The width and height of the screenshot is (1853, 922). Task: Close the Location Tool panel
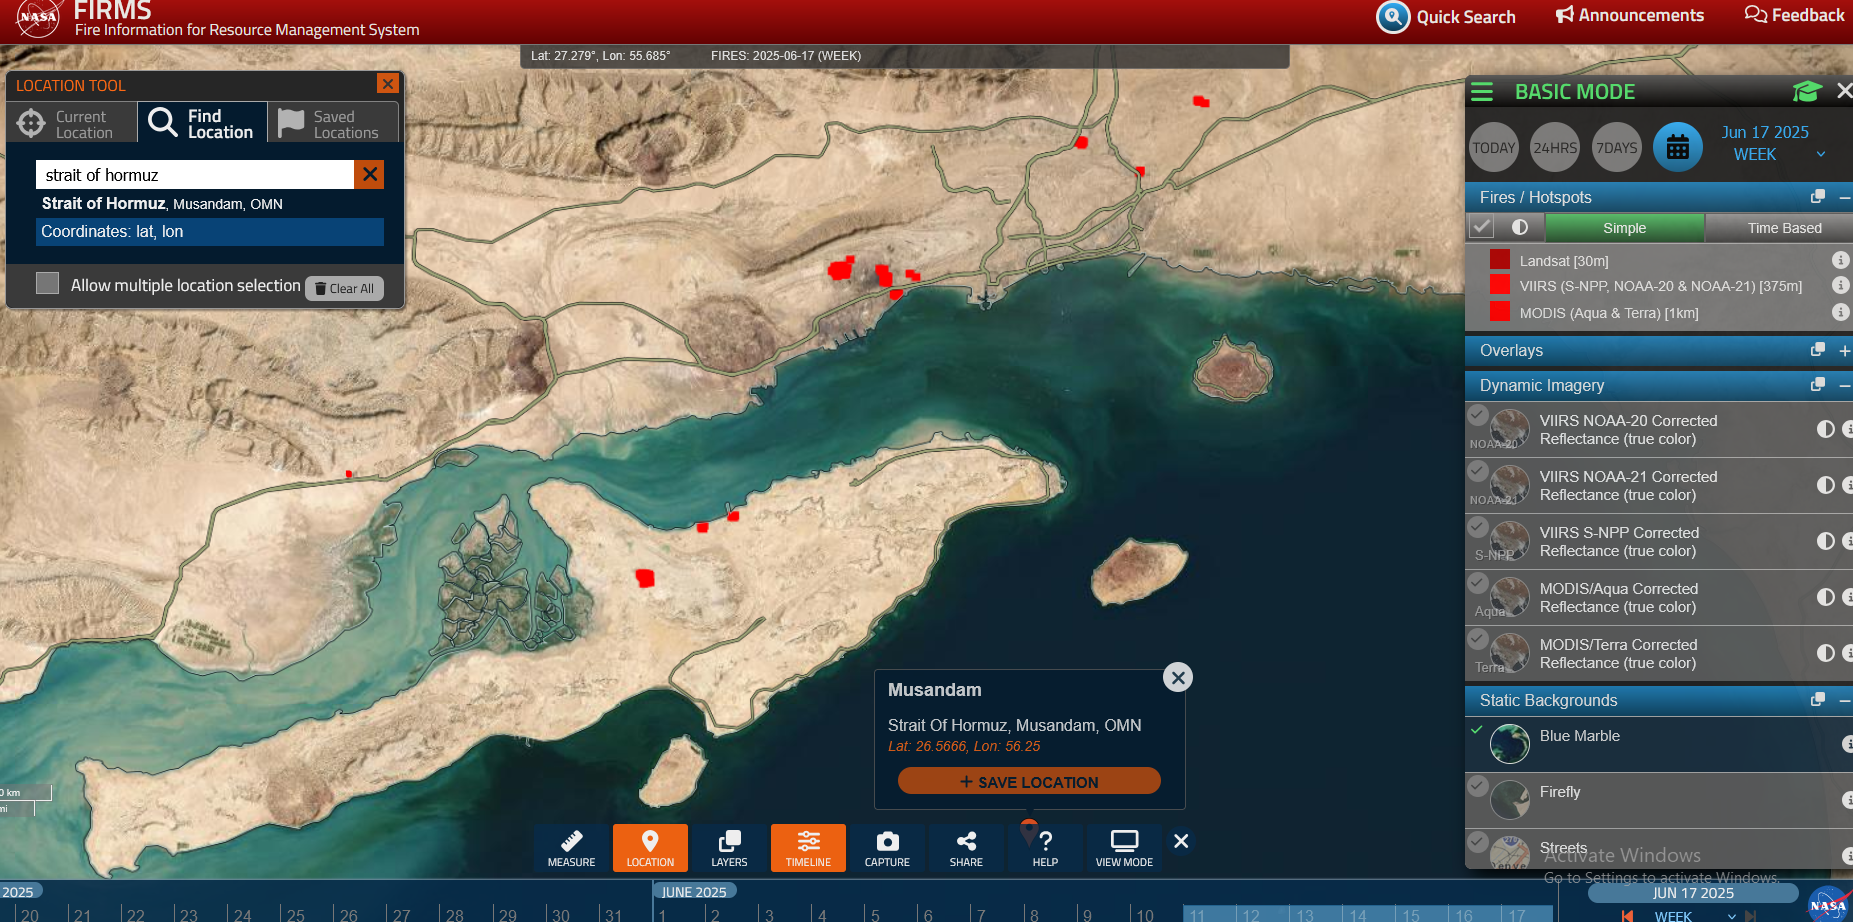(x=387, y=84)
